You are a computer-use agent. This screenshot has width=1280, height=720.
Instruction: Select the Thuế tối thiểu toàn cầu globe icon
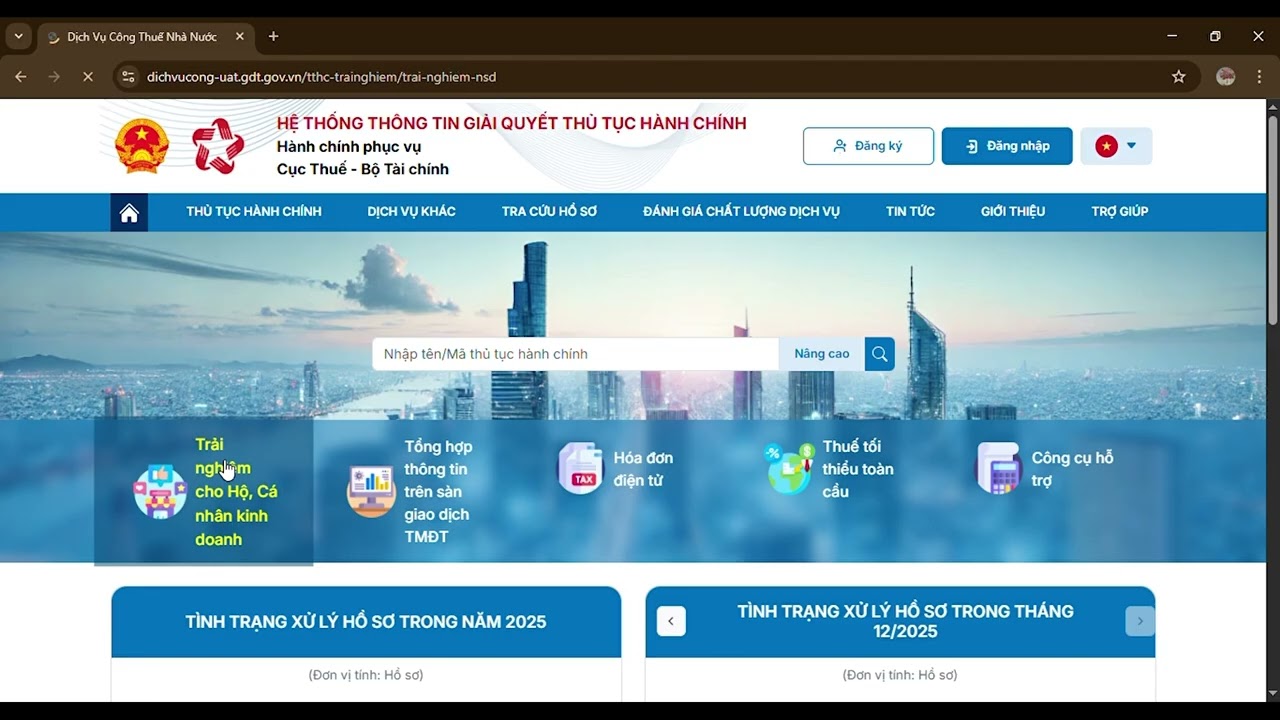789,468
